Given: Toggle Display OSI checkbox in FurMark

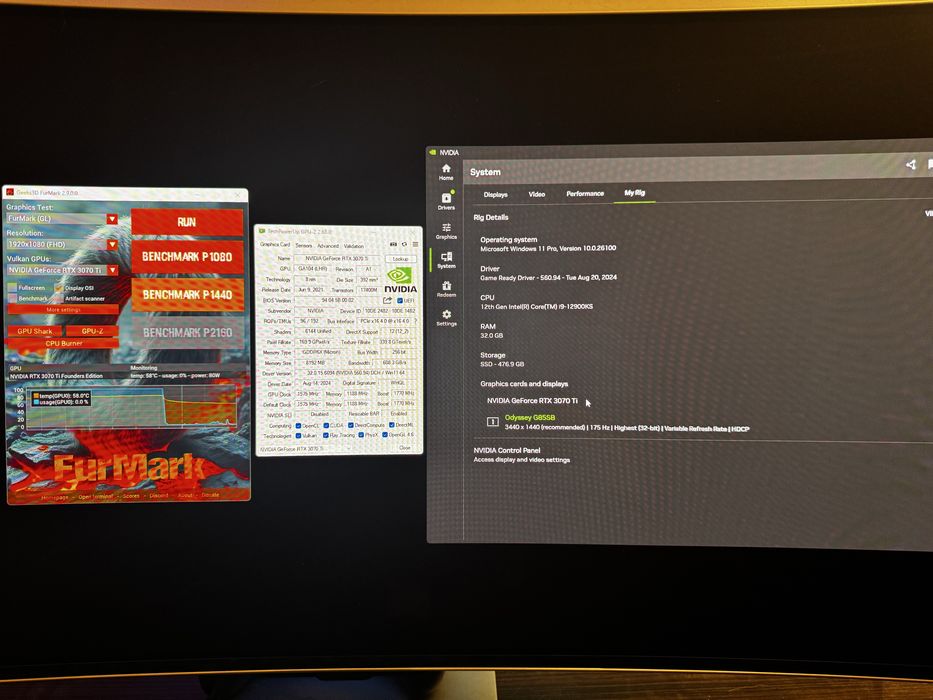Looking at the screenshot, I should point(59,288).
